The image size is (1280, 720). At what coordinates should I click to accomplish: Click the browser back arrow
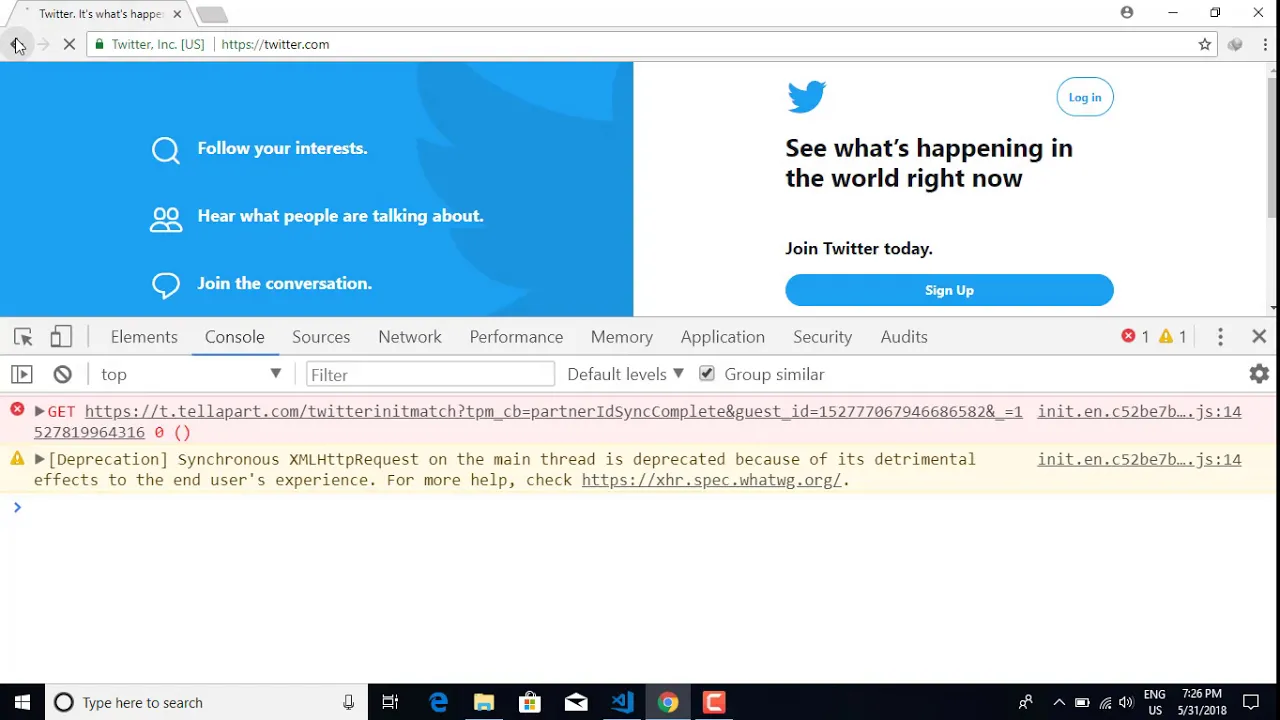[16, 44]
